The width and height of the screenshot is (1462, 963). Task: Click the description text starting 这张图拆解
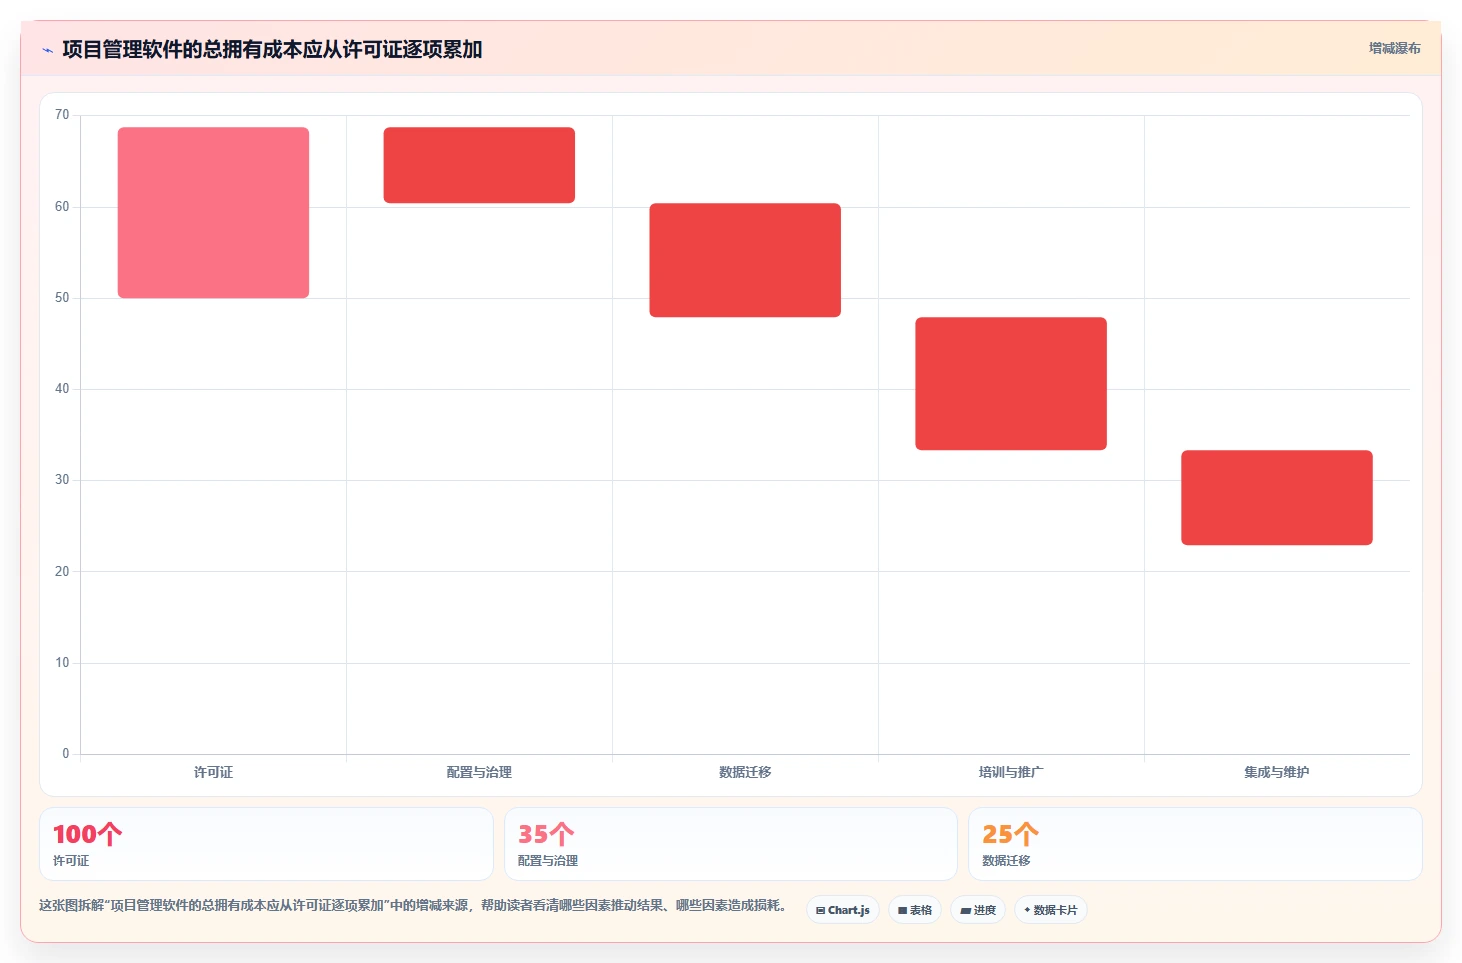(x=413, y=906)
